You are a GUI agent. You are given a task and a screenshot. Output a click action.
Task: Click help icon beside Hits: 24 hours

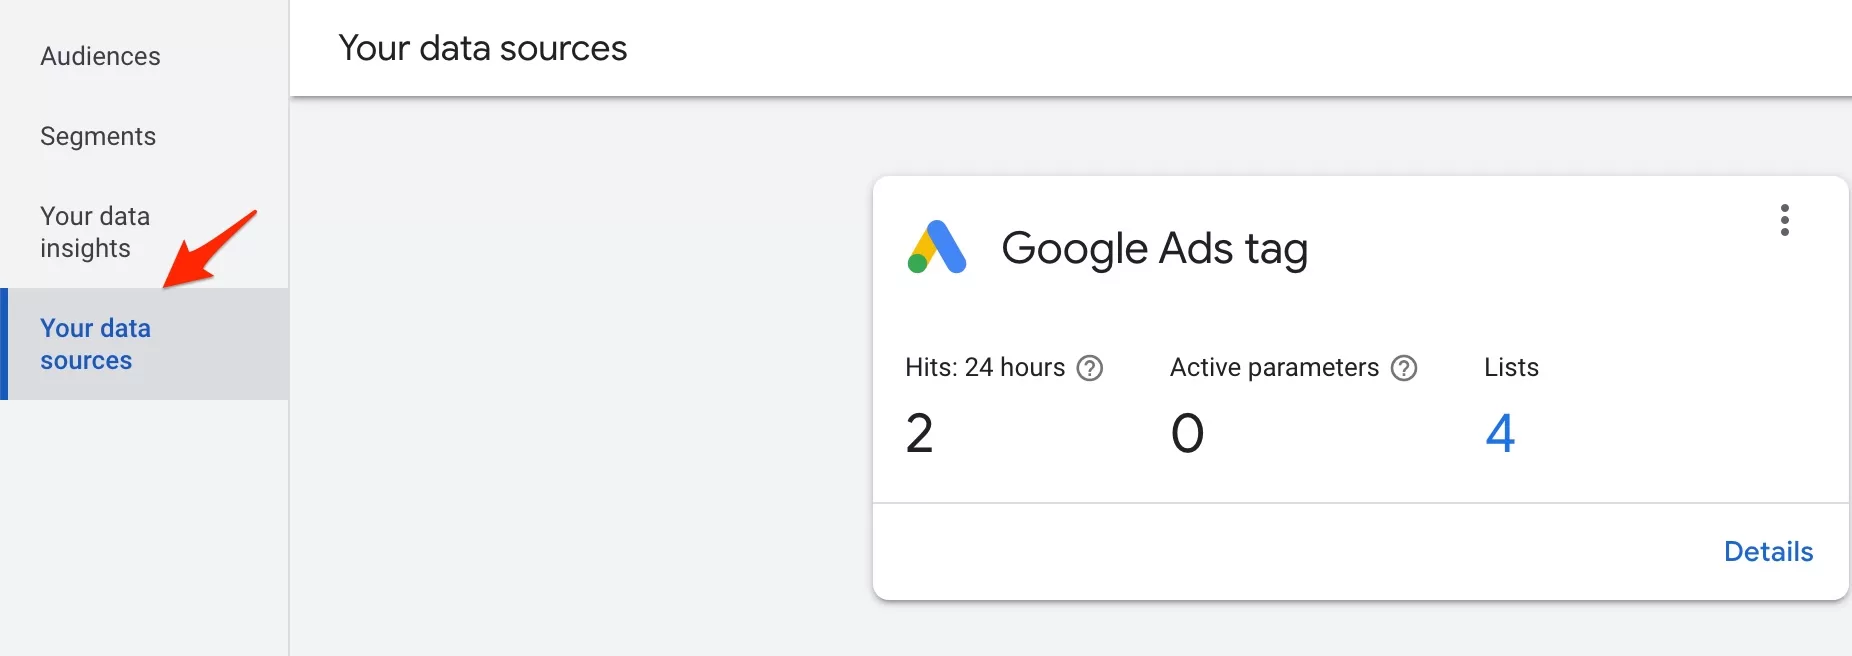(1089, 368)
